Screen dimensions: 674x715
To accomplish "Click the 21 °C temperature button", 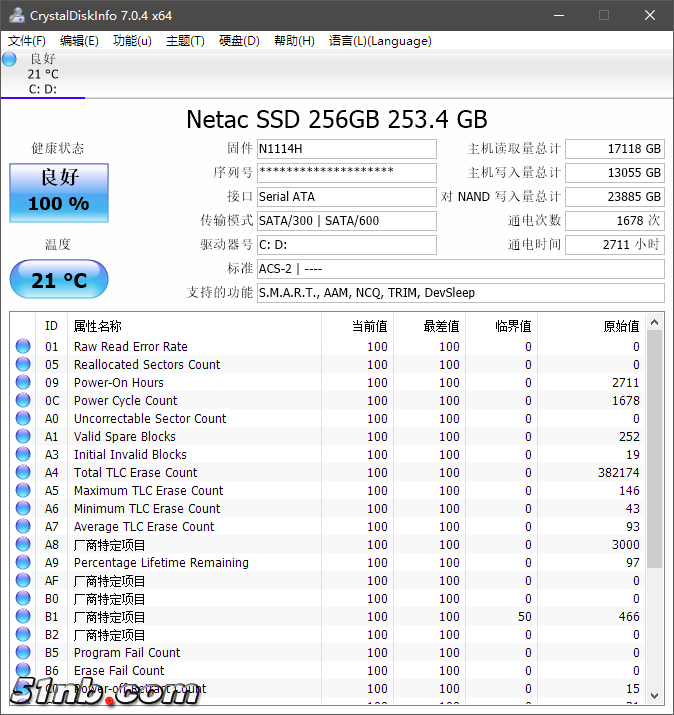I will click(58, 280).
